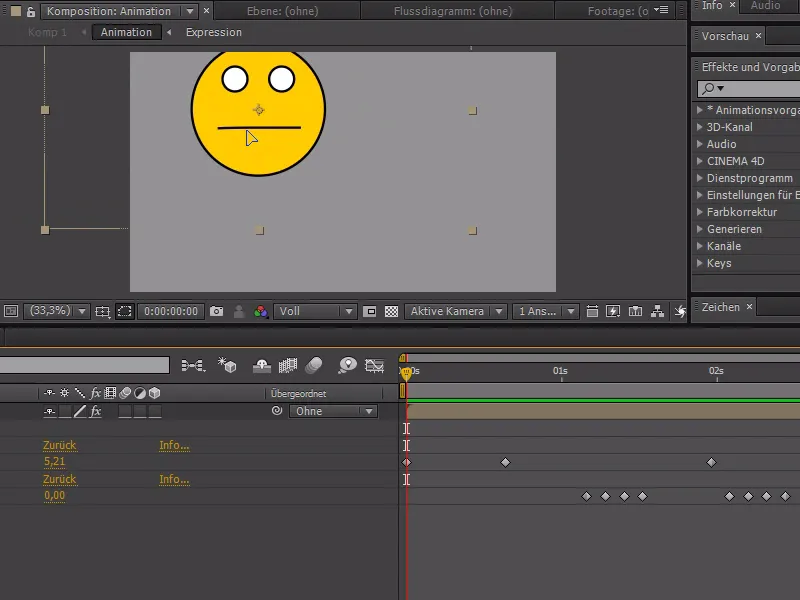The width and height of the screenshot is (800, 600).
Task: Toggle the Hide Shy Layers icon
Action: 262,365
